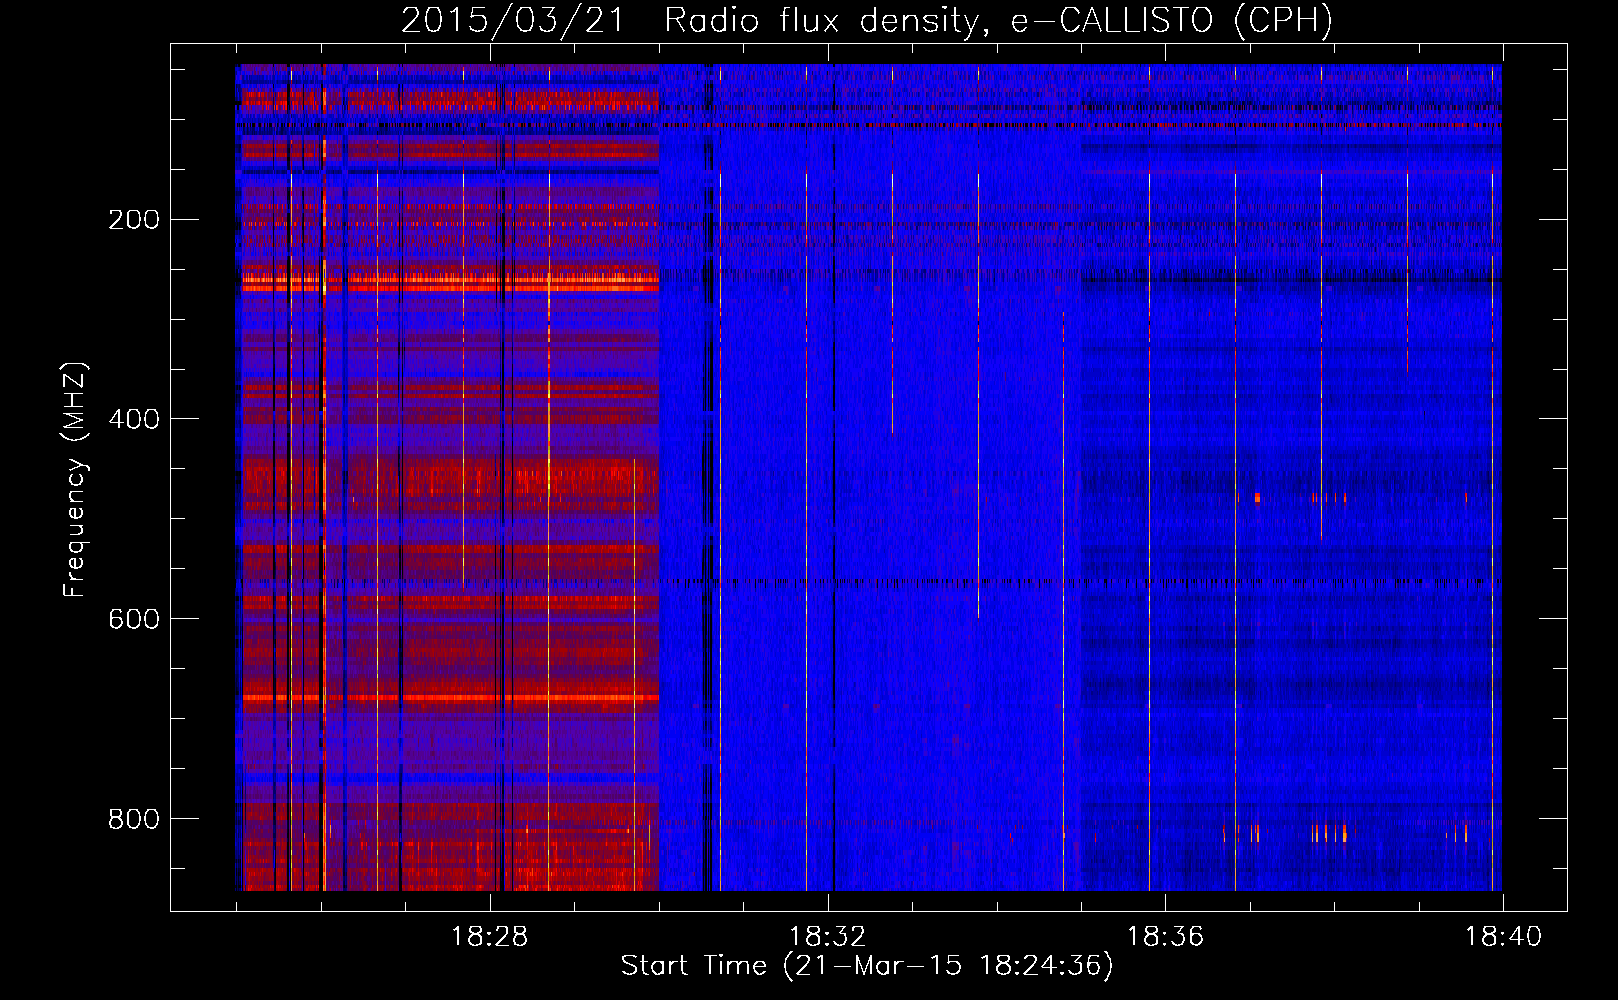Click the plot title 'Radio flux density, e-CALLISTO (CPH)'
This screenshot has width=1618, height=1000.
coord(999,21)
